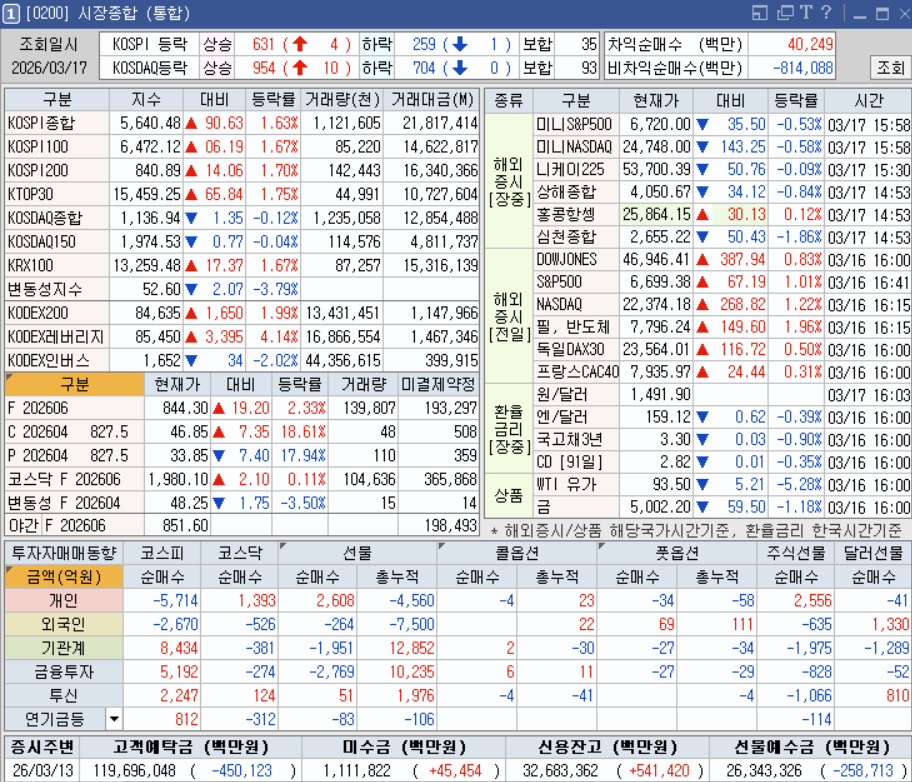Click the 달러선물 column header
912x782 pixels.
873,553
